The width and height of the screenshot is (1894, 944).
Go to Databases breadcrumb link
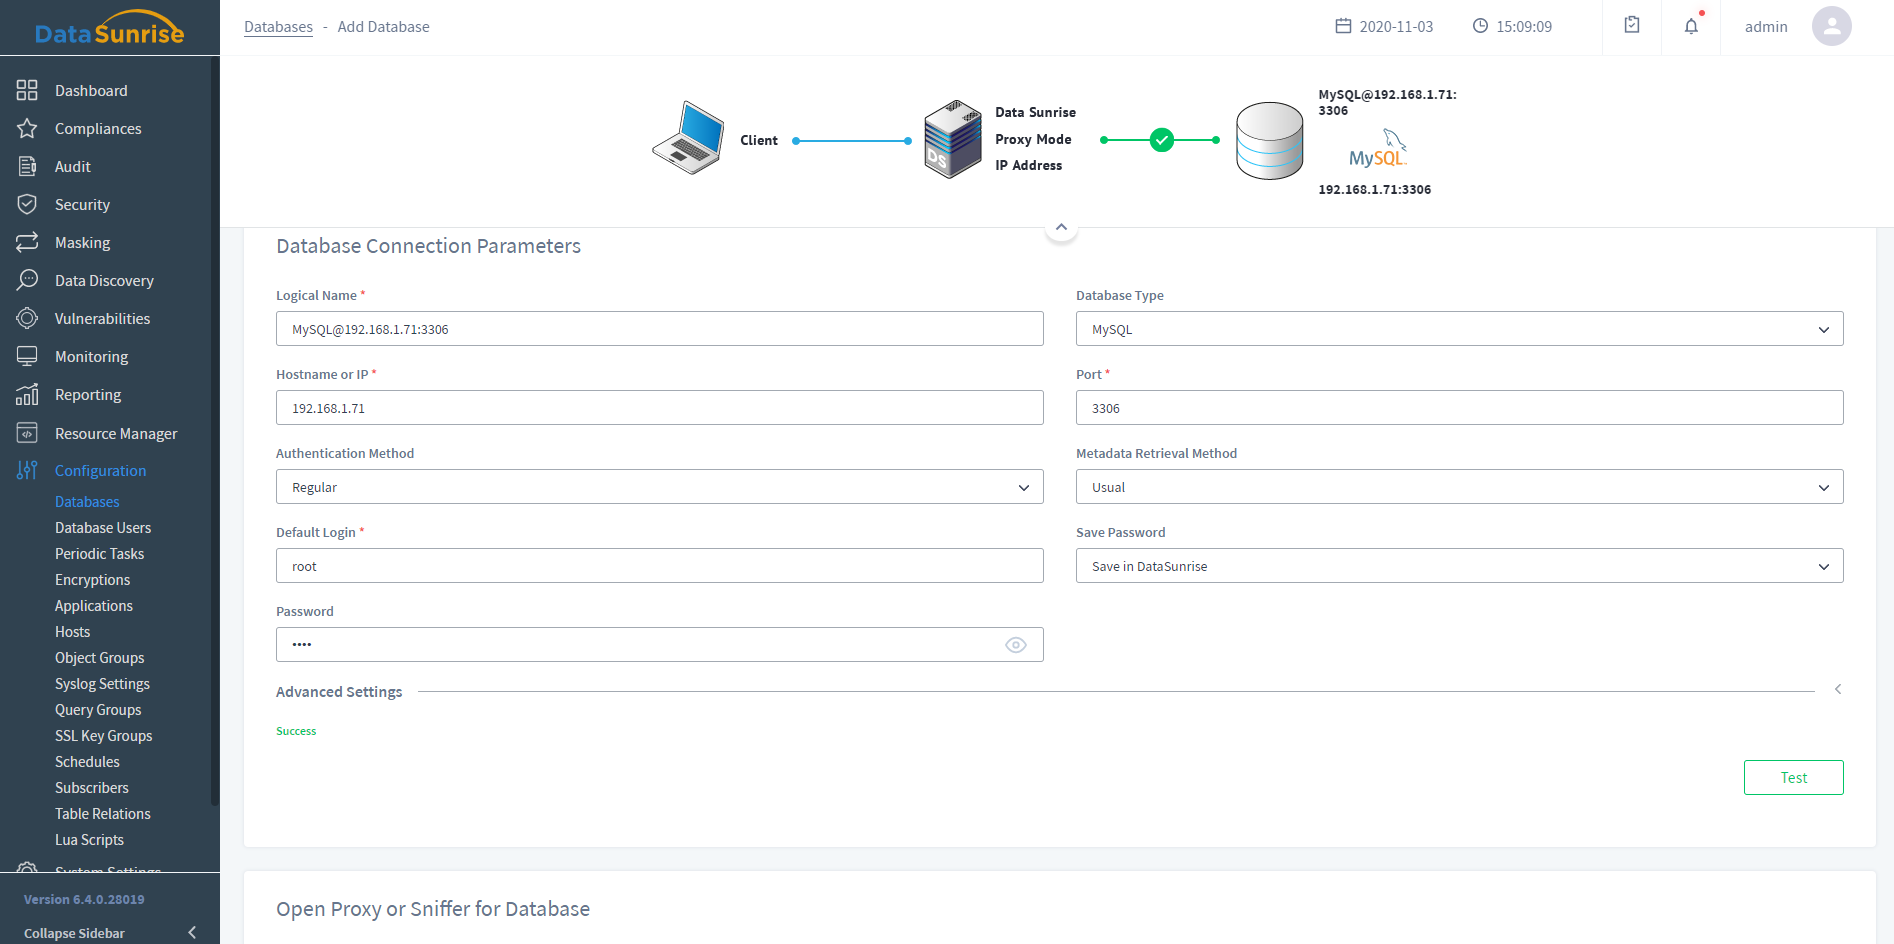[278, 27]
